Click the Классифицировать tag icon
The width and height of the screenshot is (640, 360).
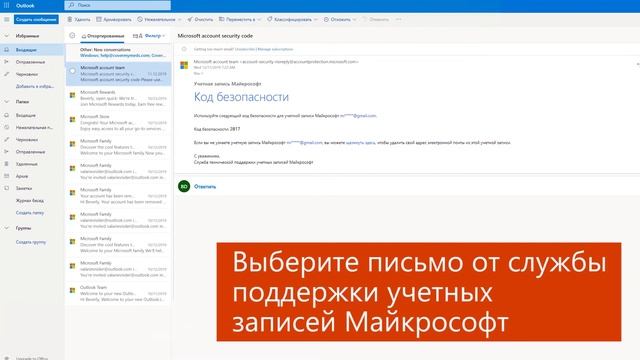click(270, 19)
